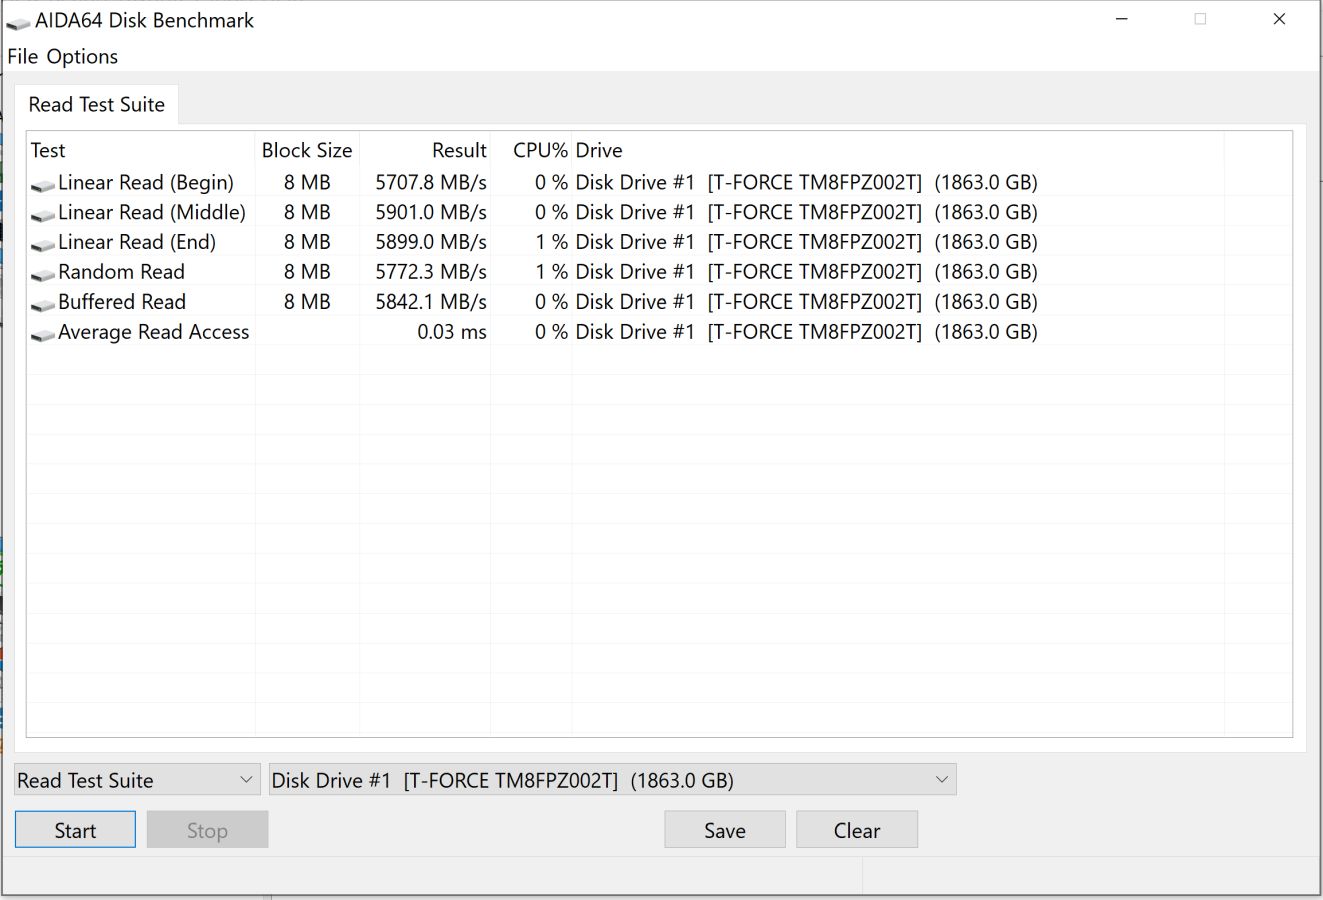1323x900 pixels.
Task: Click the 0.03 ms access time value
Action: [x=452, y=332]
